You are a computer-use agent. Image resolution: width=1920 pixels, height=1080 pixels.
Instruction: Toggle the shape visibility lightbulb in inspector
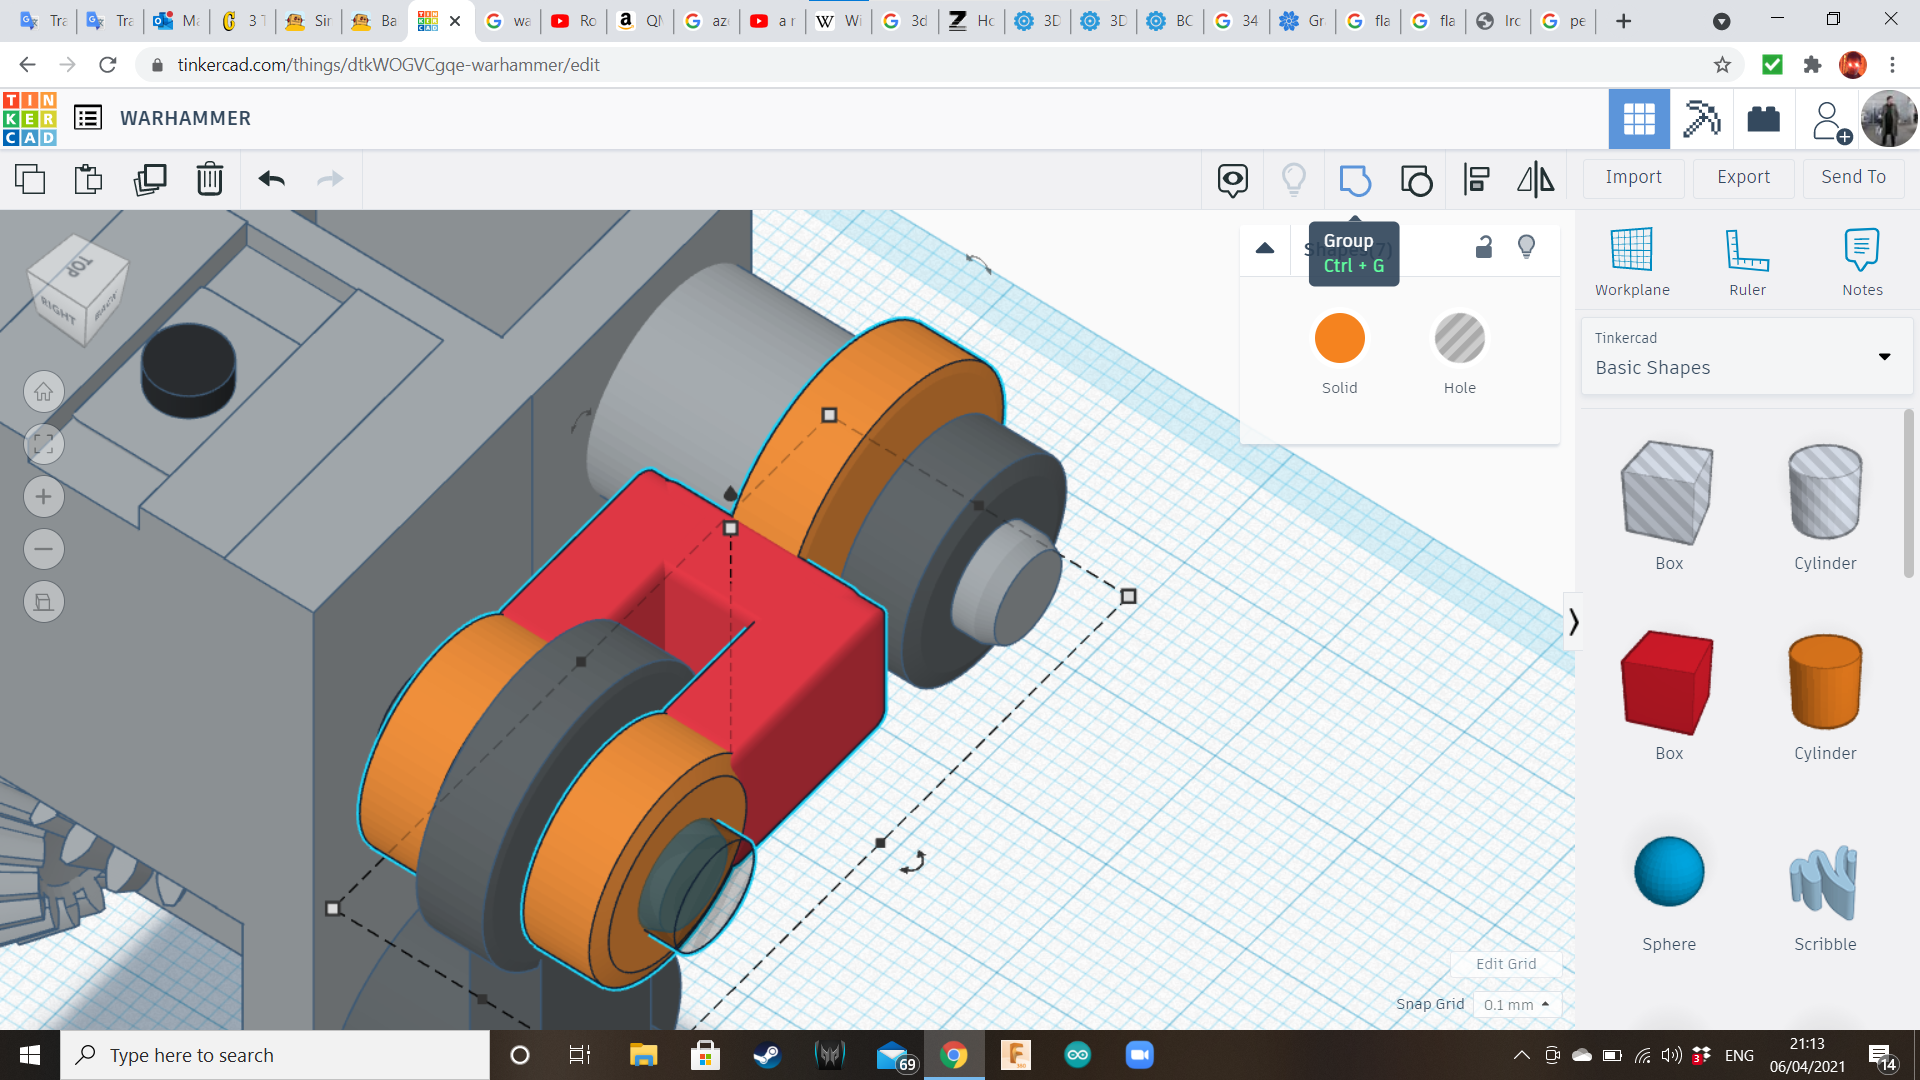1526,247
